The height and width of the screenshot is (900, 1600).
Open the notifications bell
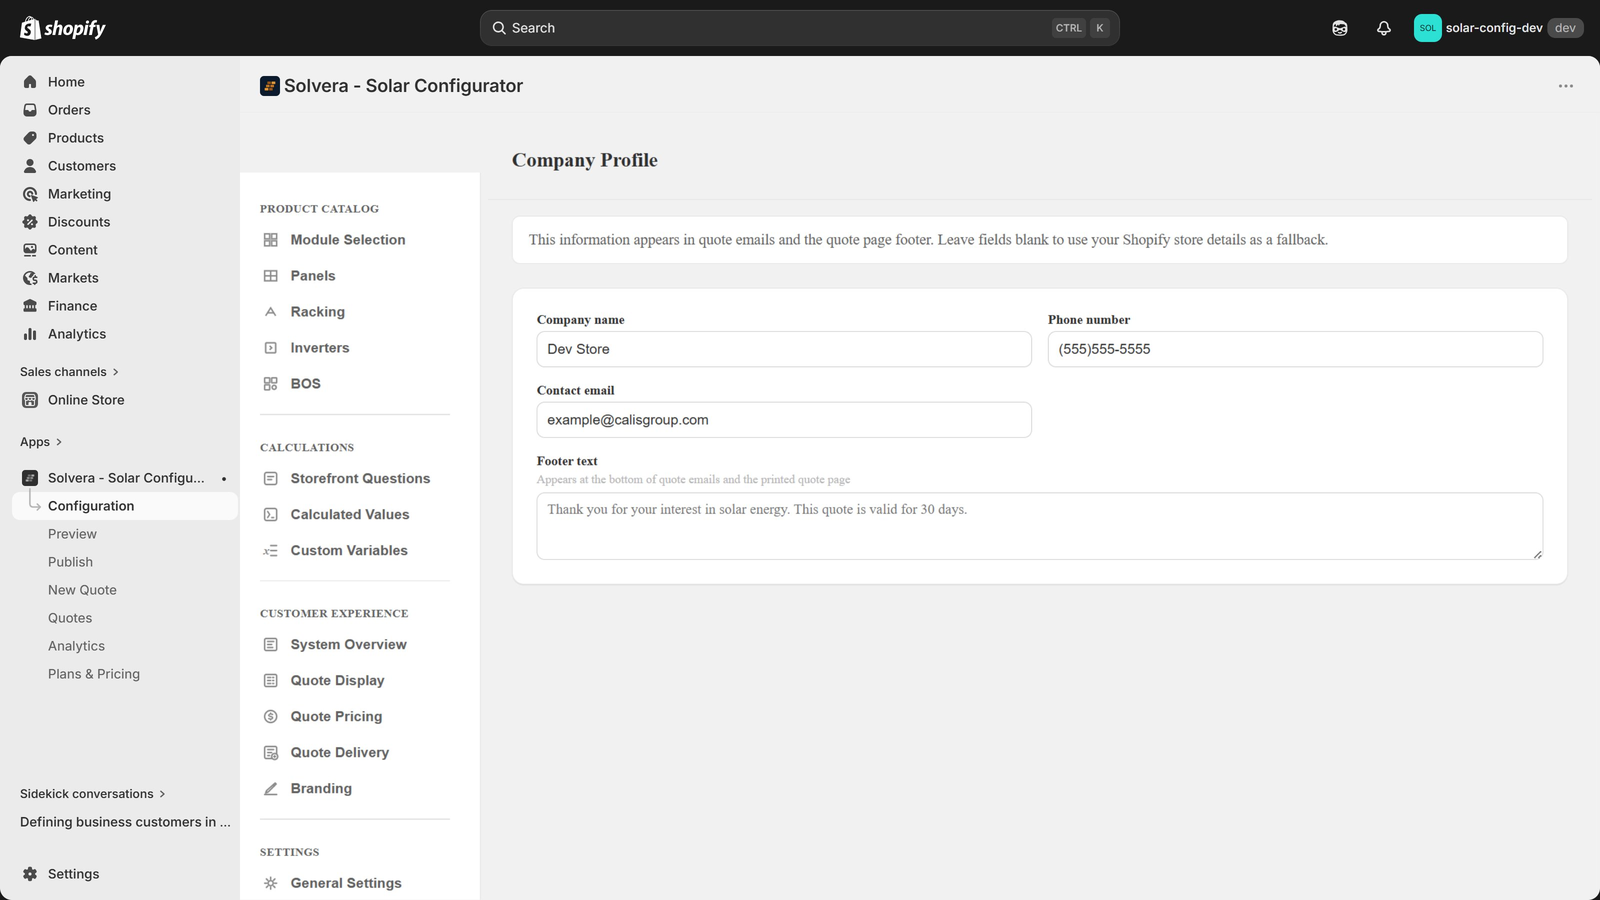pos(1384,28)
